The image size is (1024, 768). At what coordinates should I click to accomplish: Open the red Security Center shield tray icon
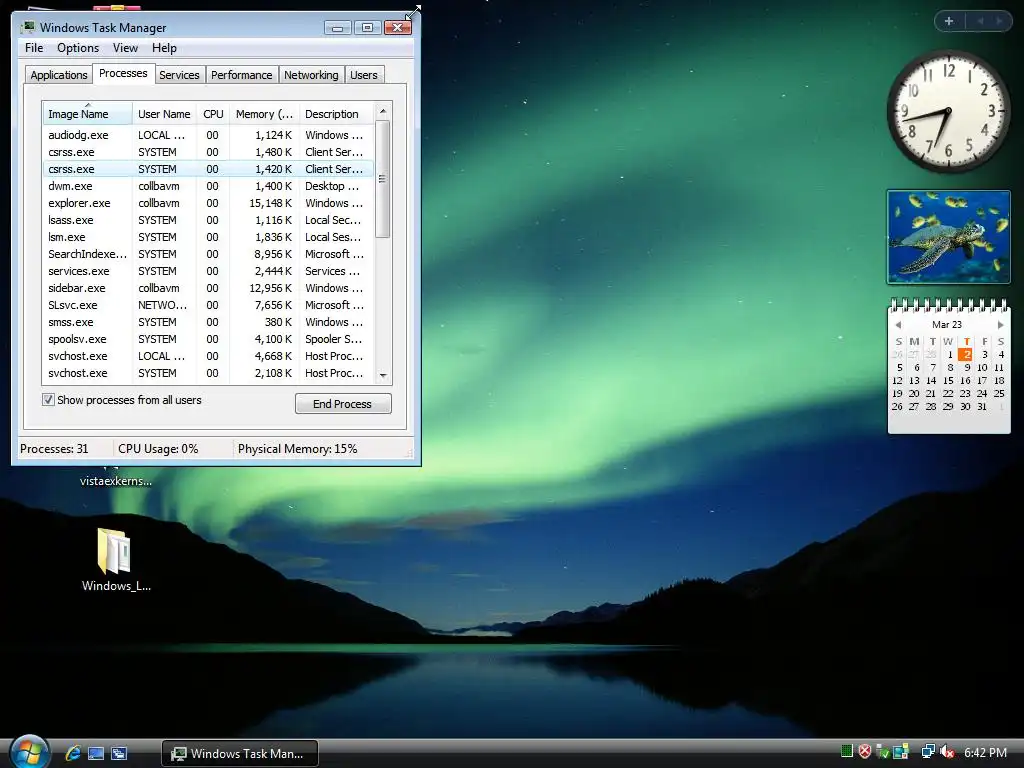pos(865,752)
